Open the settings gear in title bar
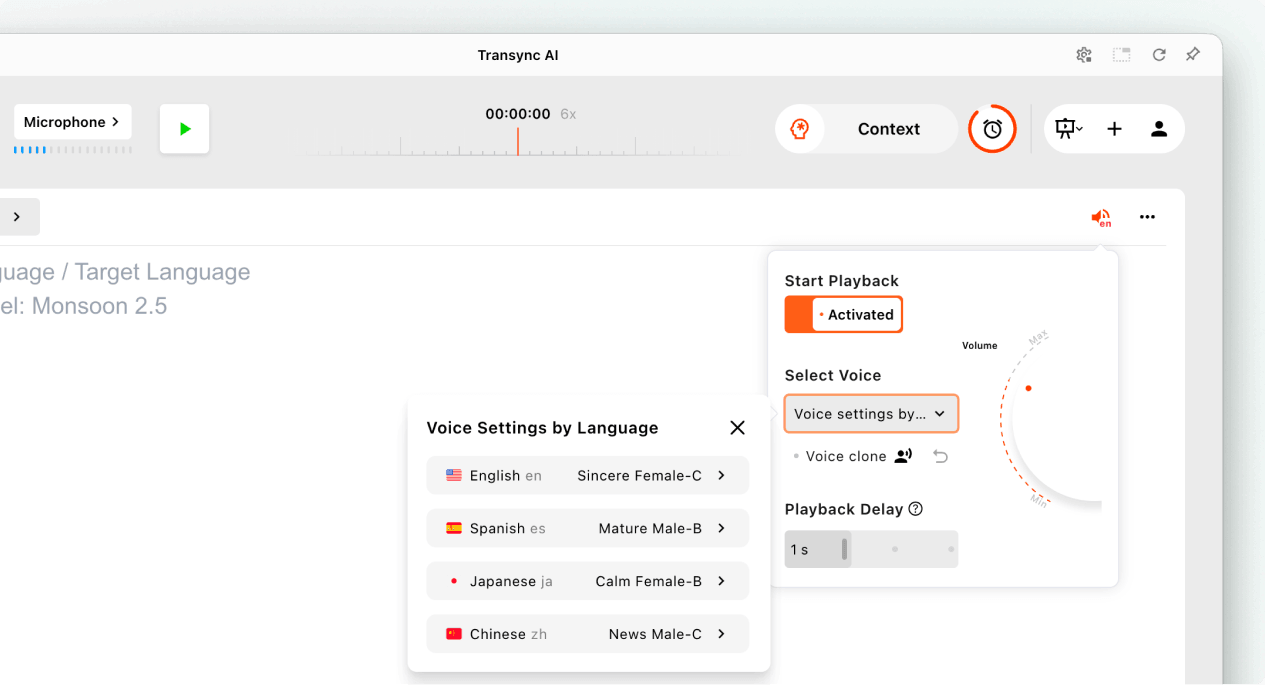The width and height of the screenshot is (1265, 685). pos(1084,55)
